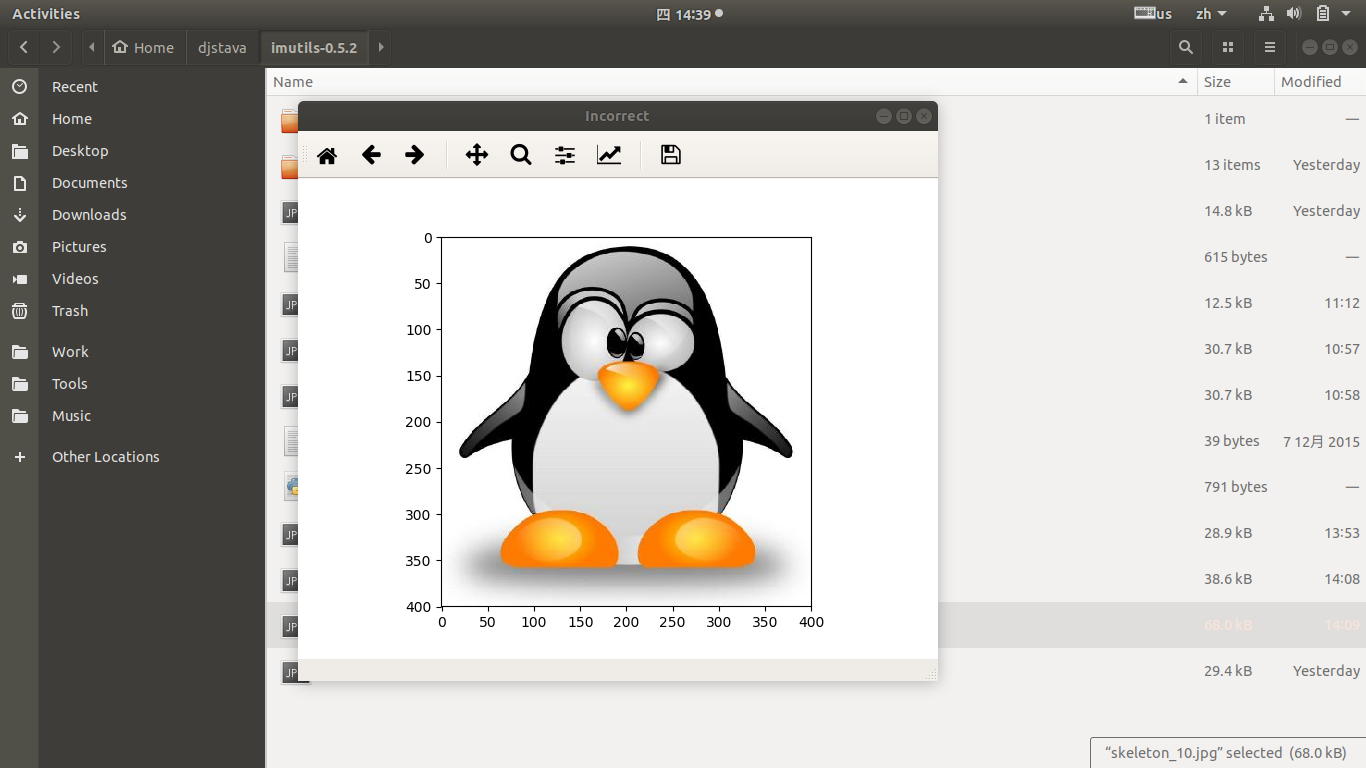Expand path bar left arrow
The image size is (1366, 768).
click(x=92, y=47)
